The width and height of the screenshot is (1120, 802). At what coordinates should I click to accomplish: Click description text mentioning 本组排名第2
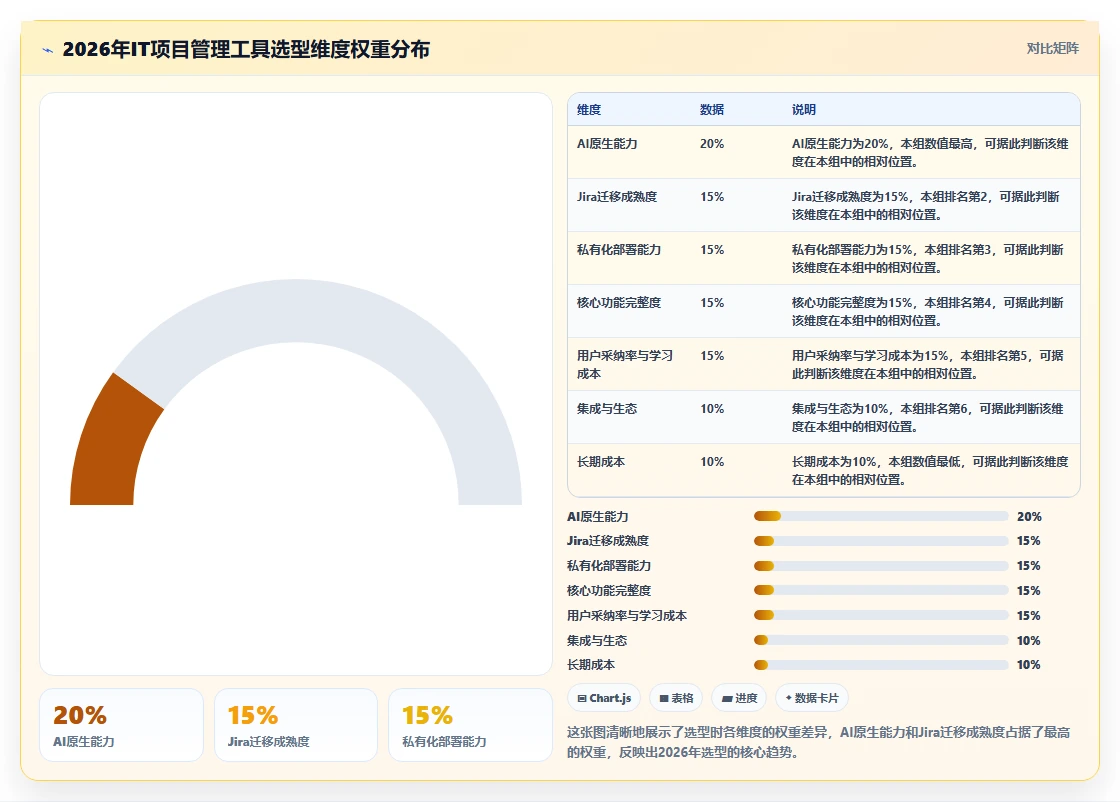pyautogui.click(x=926, y=205)
